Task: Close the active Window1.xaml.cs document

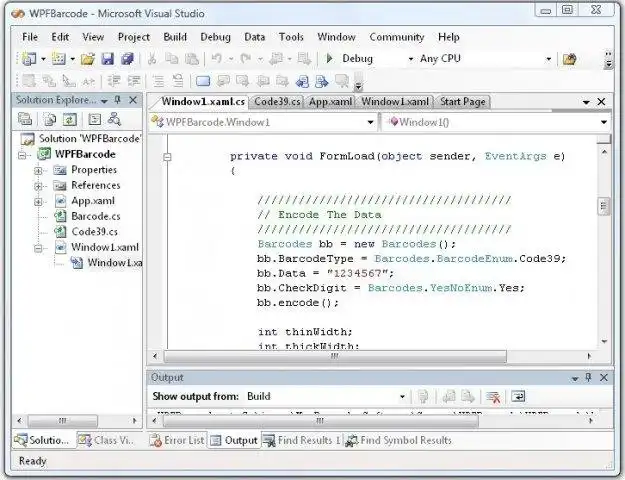Action: [x=601, y=102]
